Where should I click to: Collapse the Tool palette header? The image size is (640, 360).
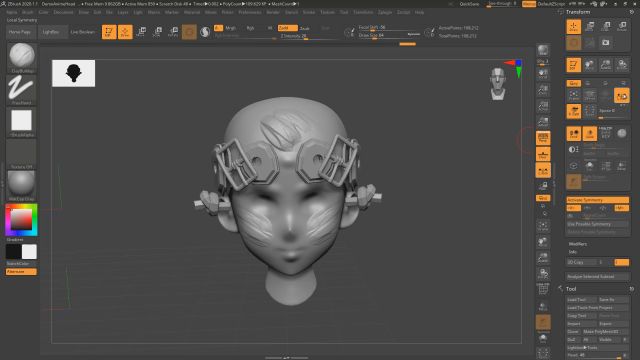571,289
